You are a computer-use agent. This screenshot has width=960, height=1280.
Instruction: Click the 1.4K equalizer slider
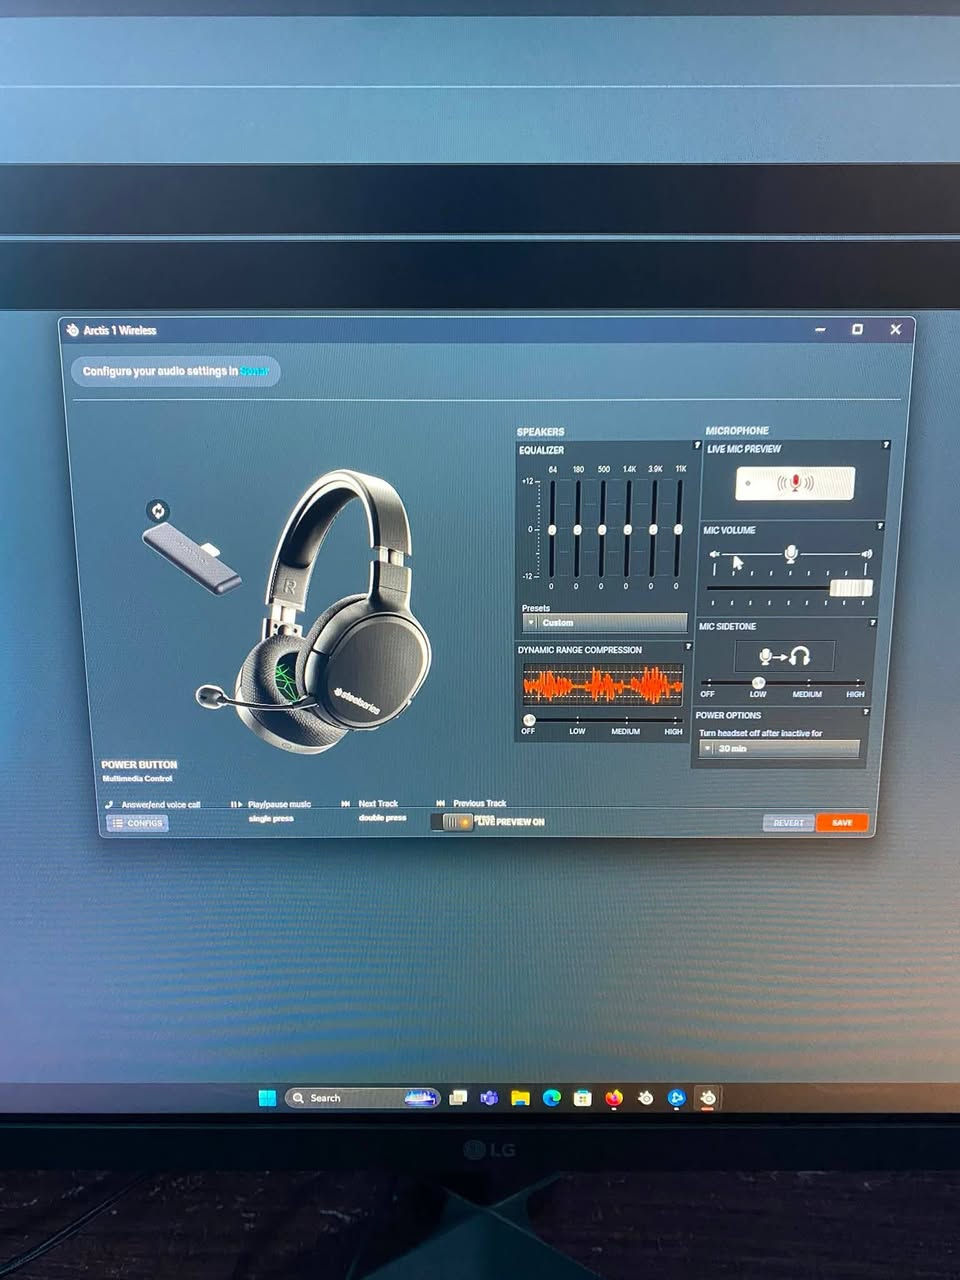pyautogui.click(x=628, y=529)
